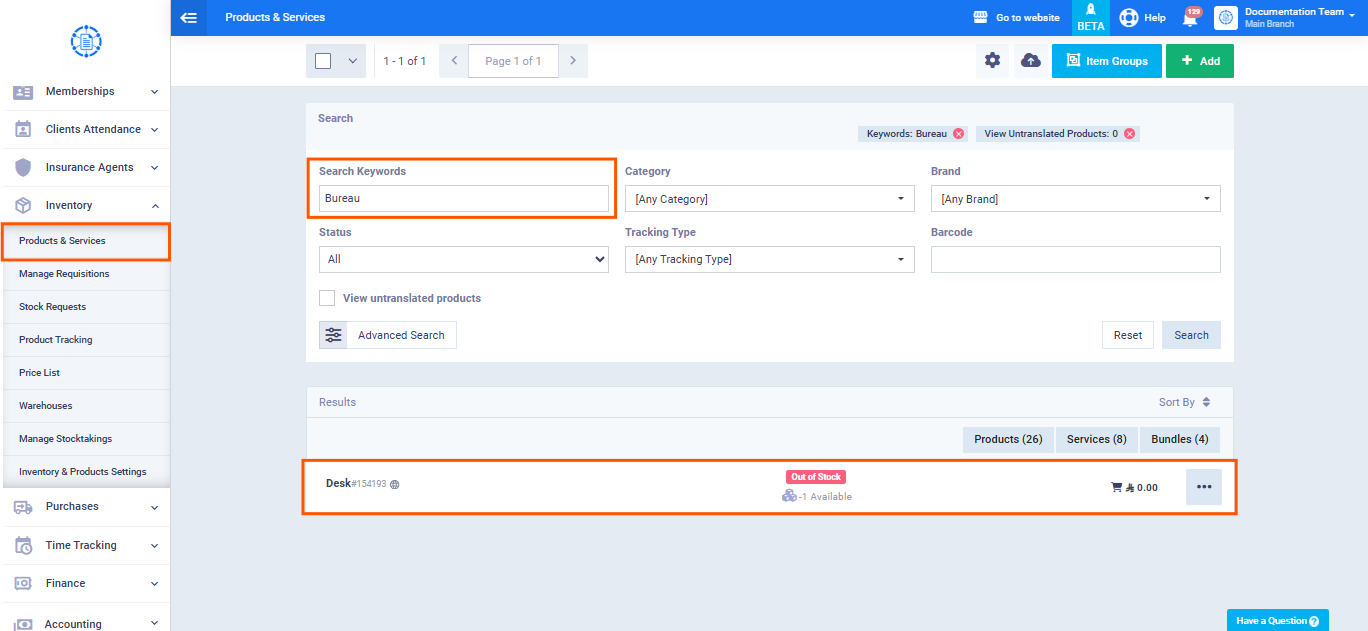The image size is (1368, 631).
Task: Click the Go to website icon
Action: click(981, 17)
